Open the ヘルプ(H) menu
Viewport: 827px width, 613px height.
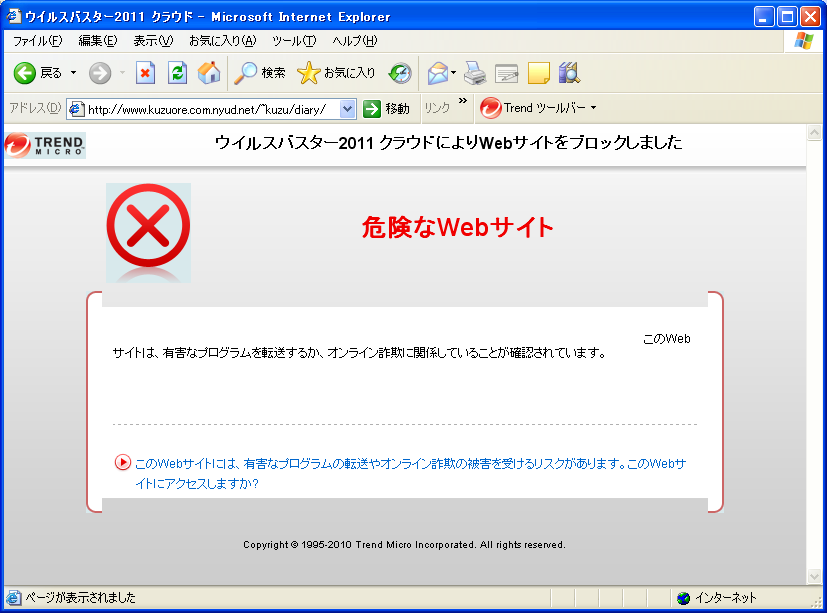pyautogui.click(x=354, y=41)
